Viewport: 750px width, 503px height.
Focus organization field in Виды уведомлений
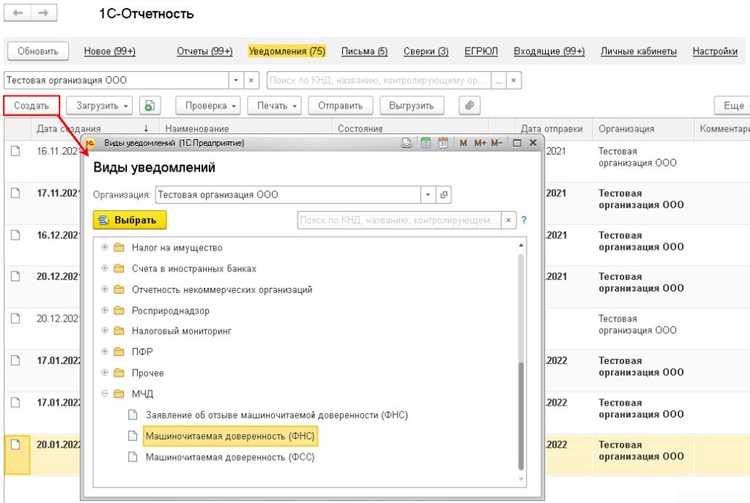coord(288,195)
